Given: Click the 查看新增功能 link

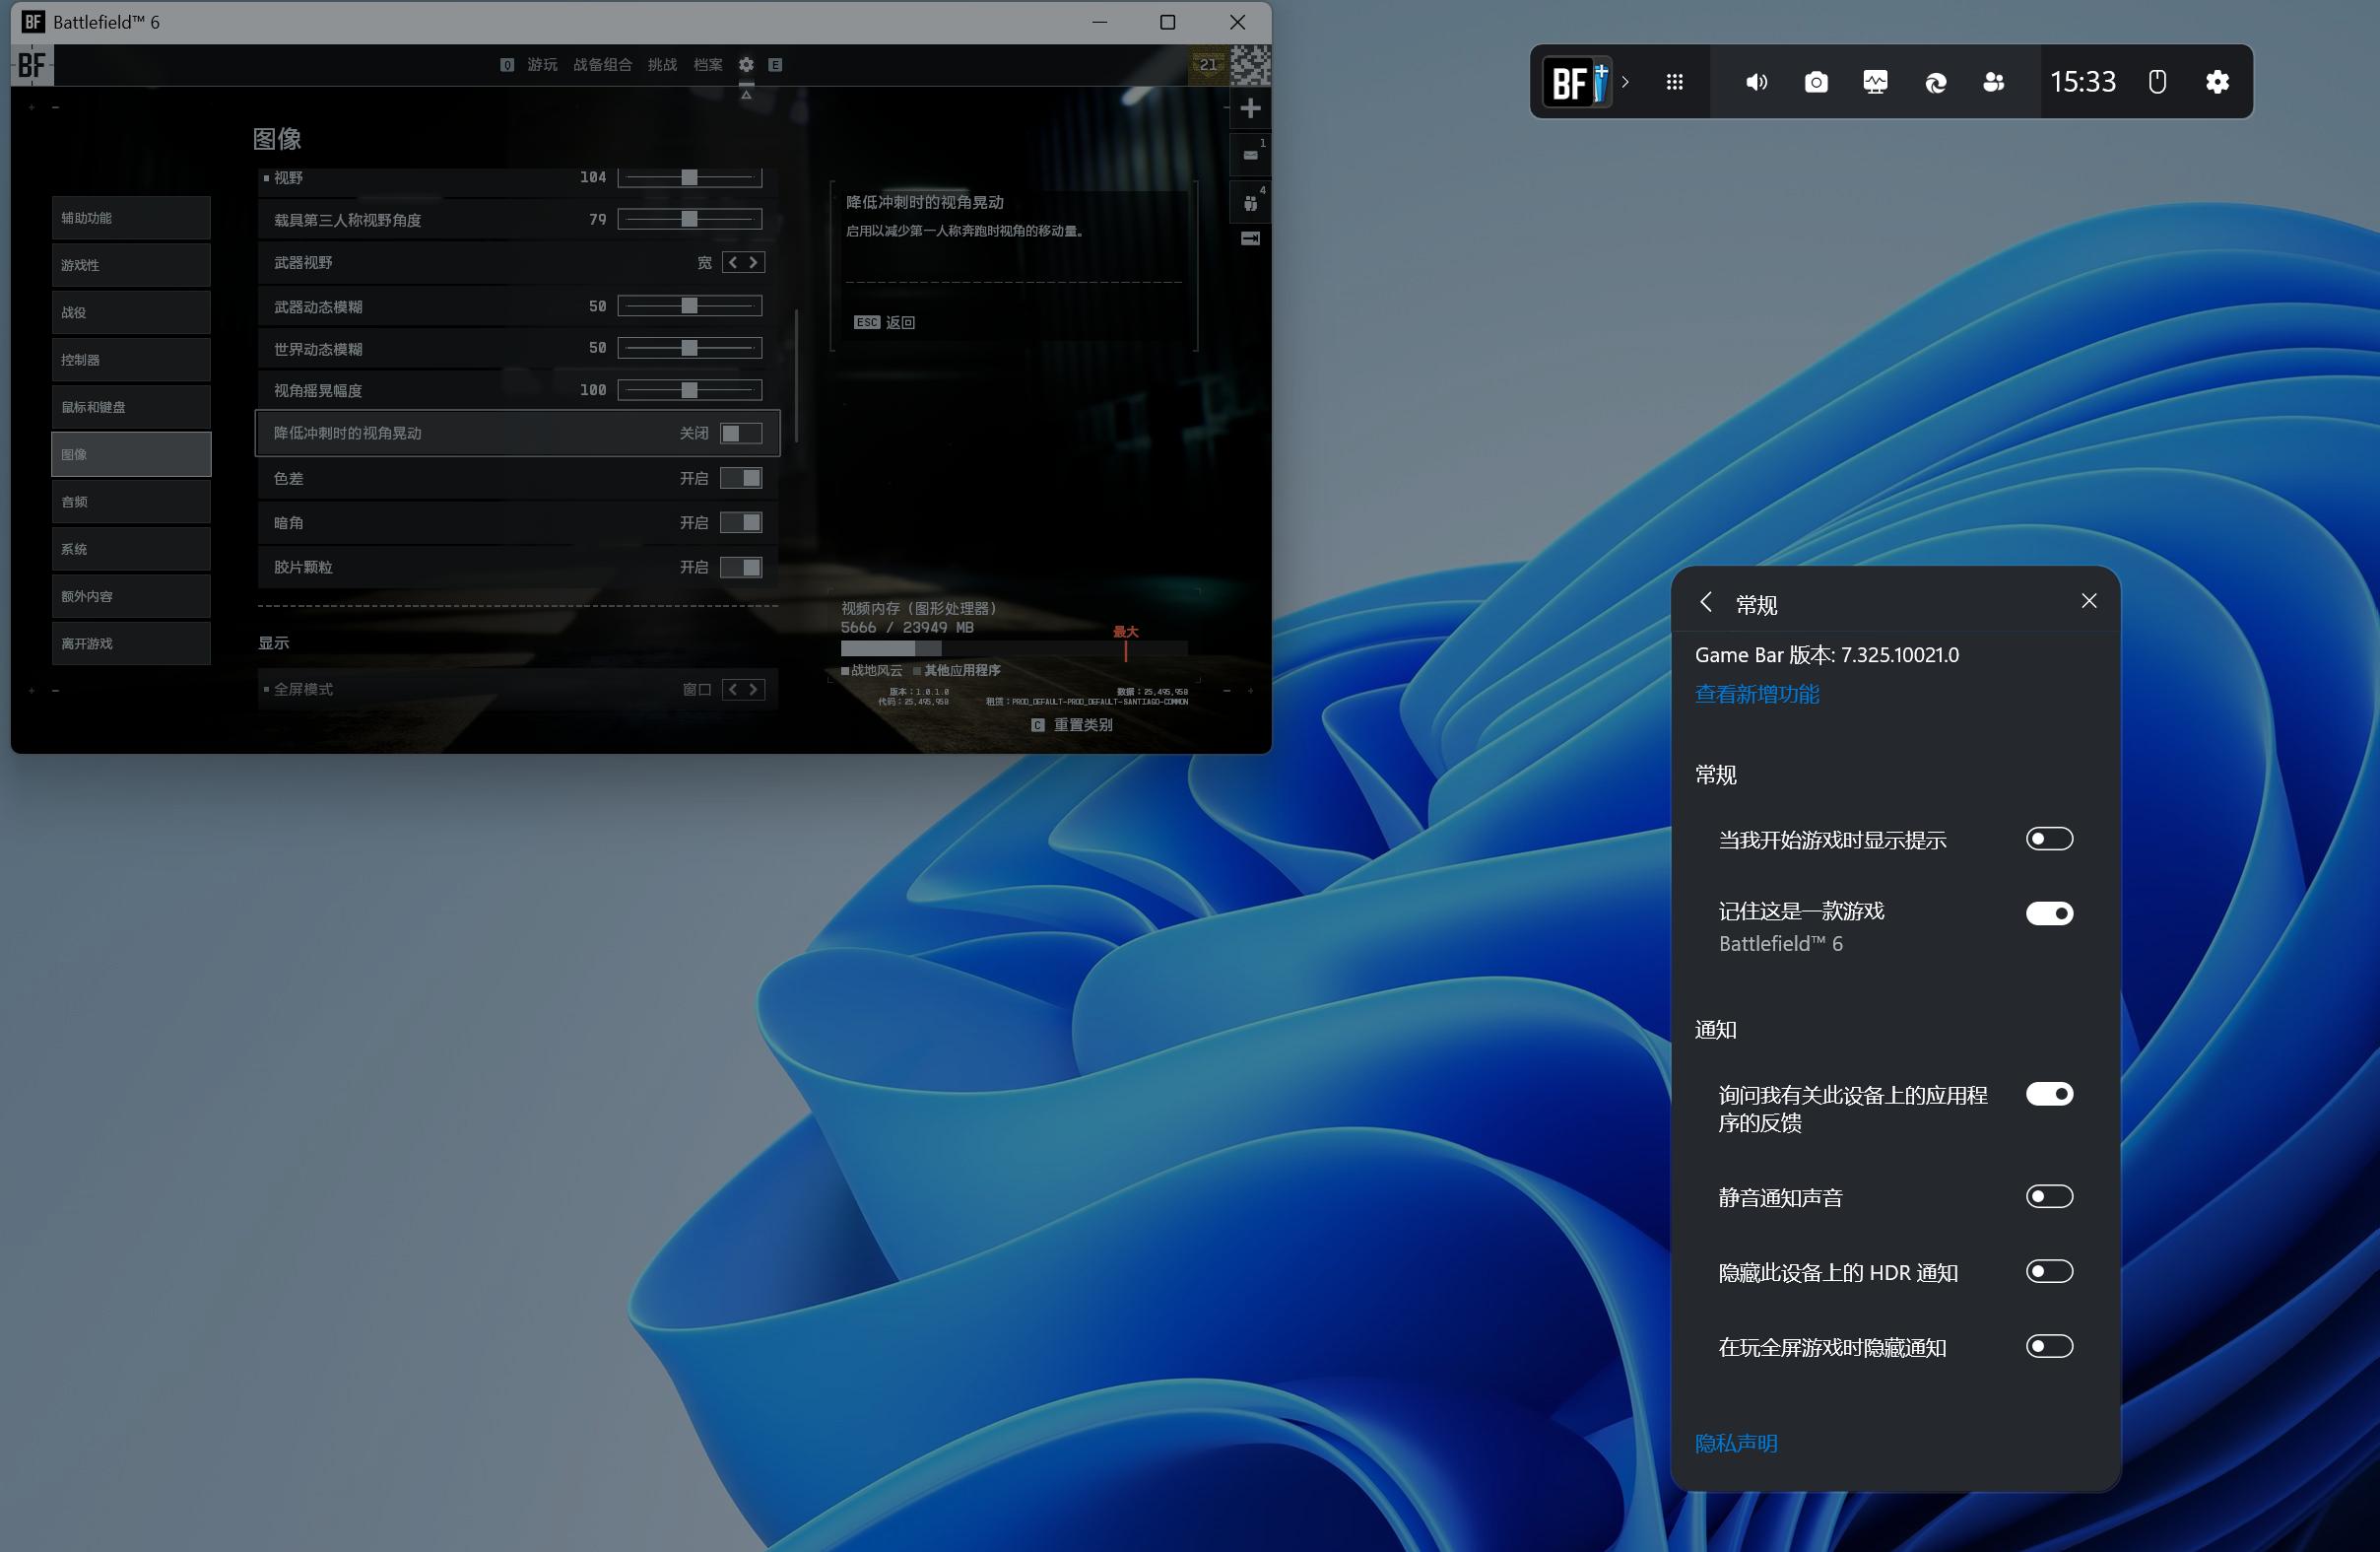Looking at the screenshot, I should [1757, 694].
